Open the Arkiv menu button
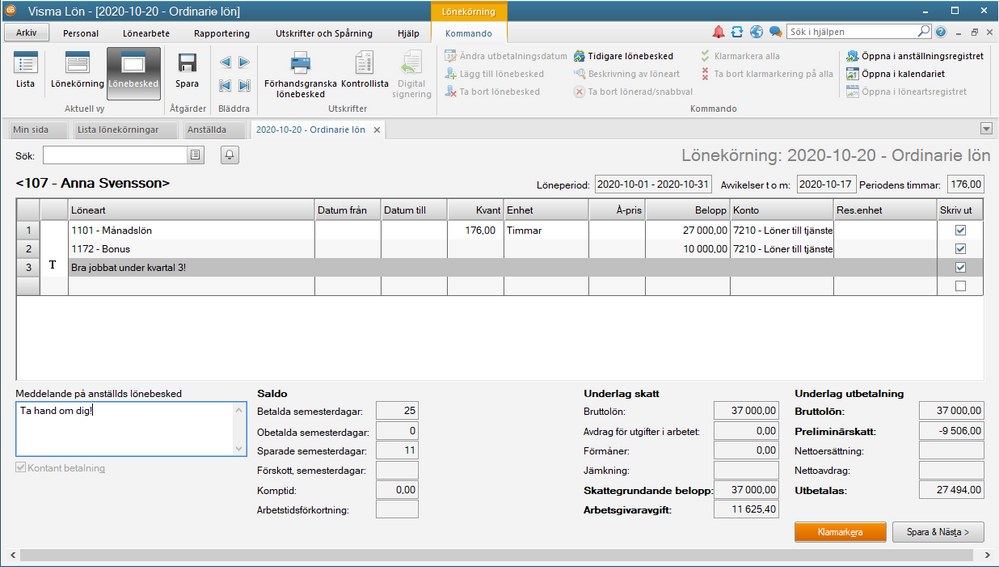 [x=25, y=33]
